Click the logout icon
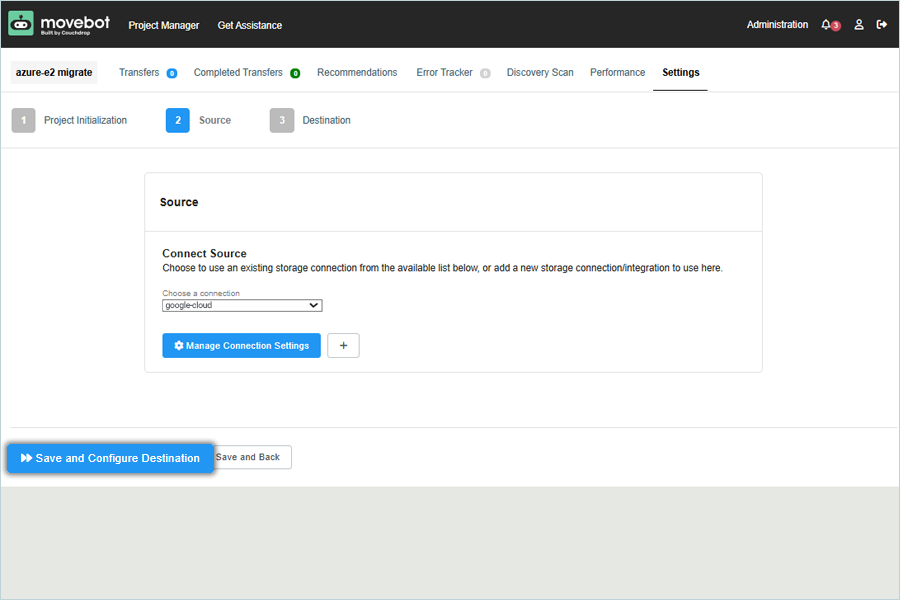900x600 pixels. 882,25
